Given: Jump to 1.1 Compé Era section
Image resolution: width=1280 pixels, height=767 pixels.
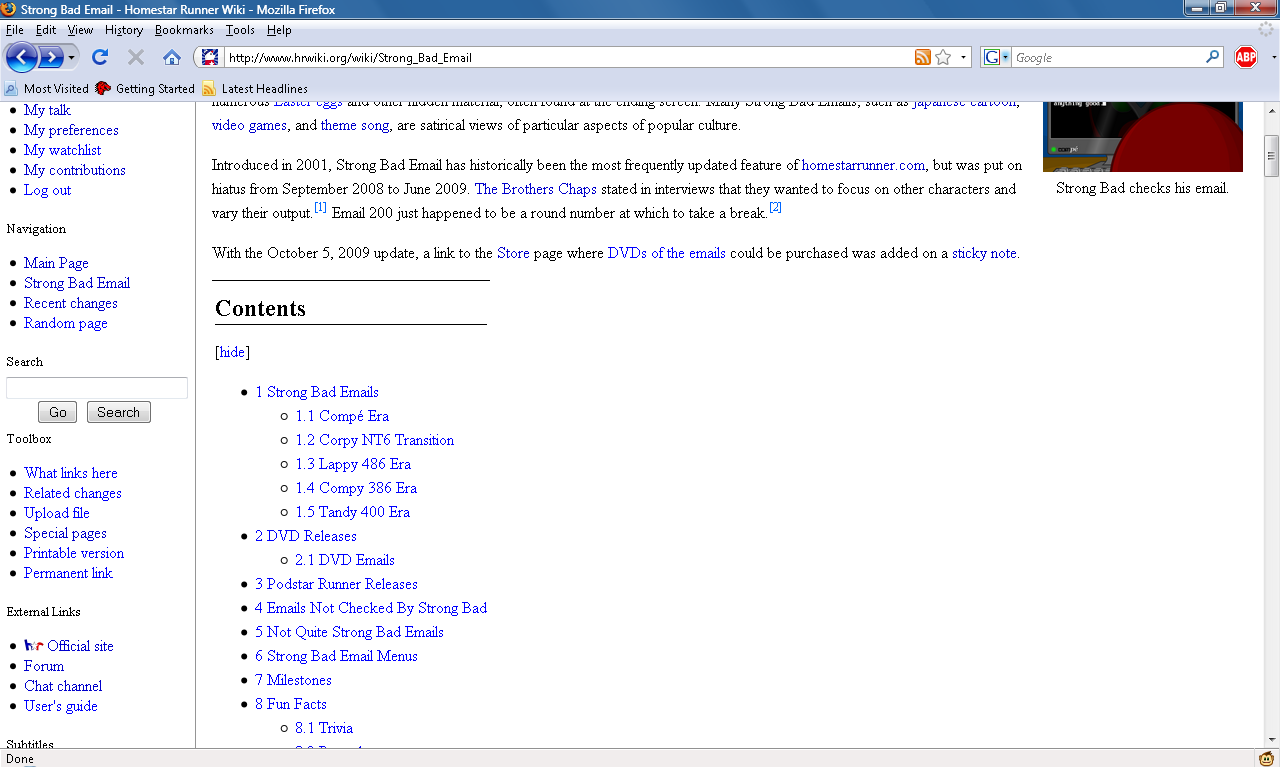Looking at the screenshot, I should coord(342,416).
